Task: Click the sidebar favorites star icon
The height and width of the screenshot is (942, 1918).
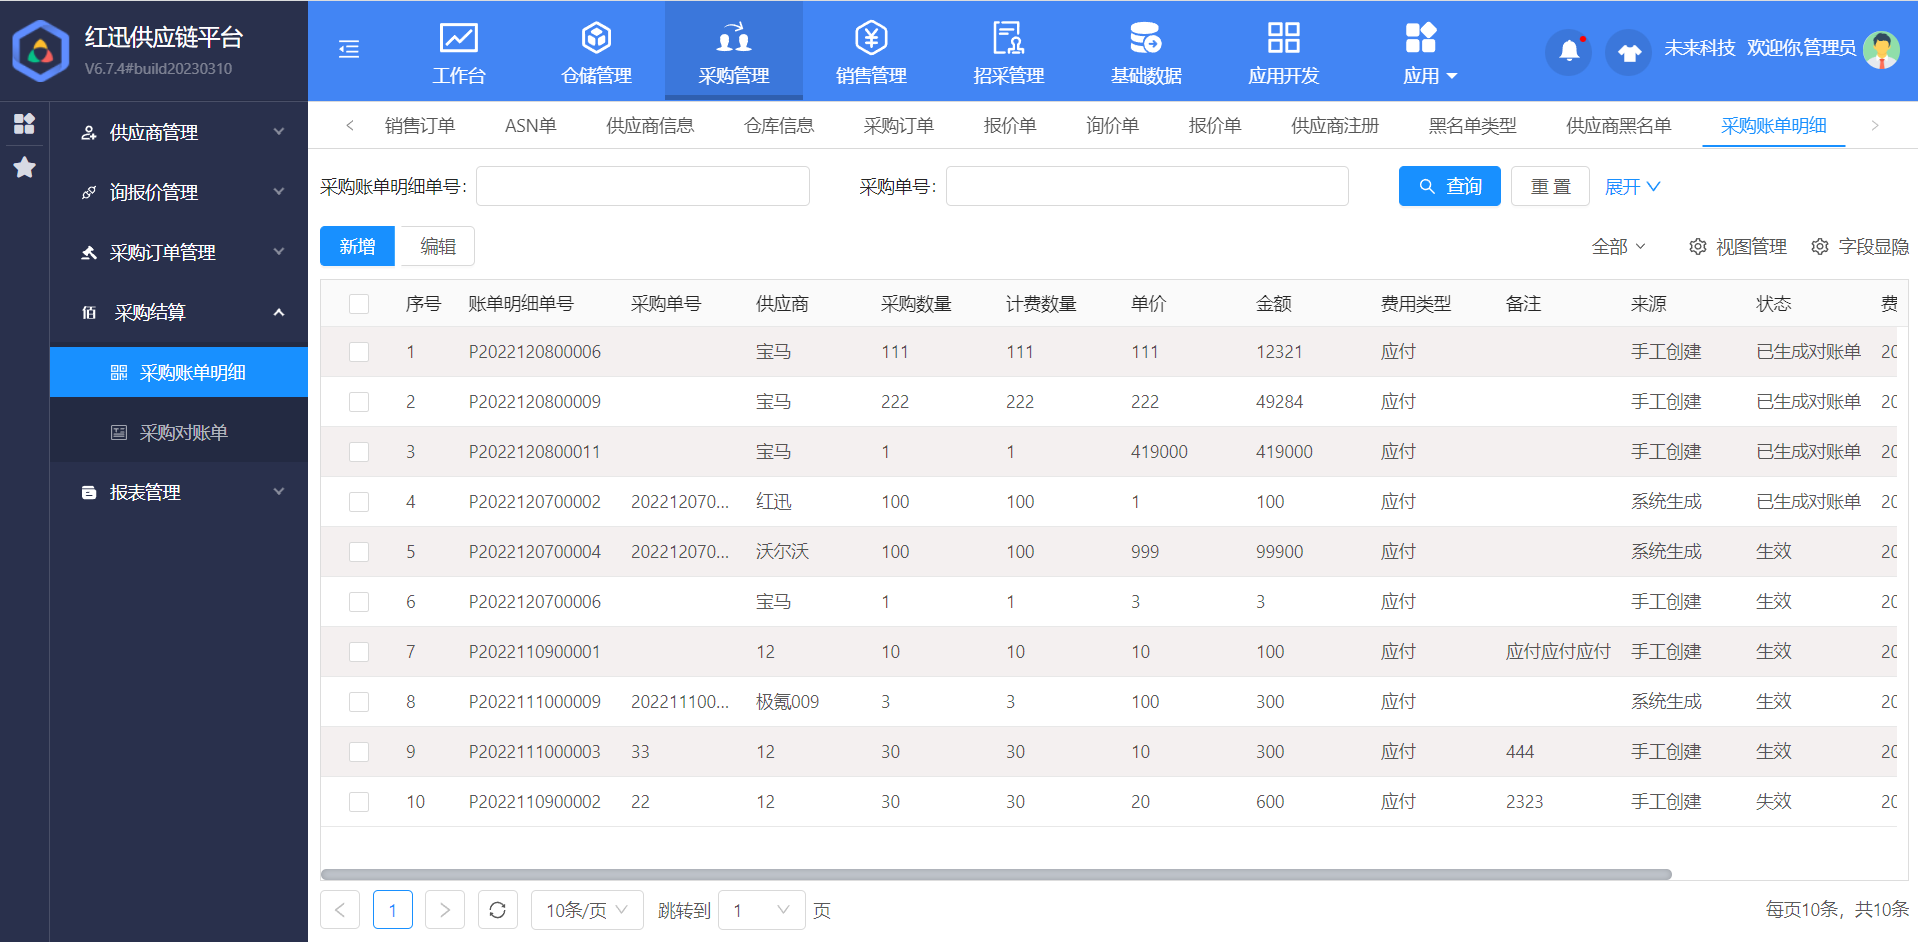Action: pyautogui.click(x=24, y=167)
